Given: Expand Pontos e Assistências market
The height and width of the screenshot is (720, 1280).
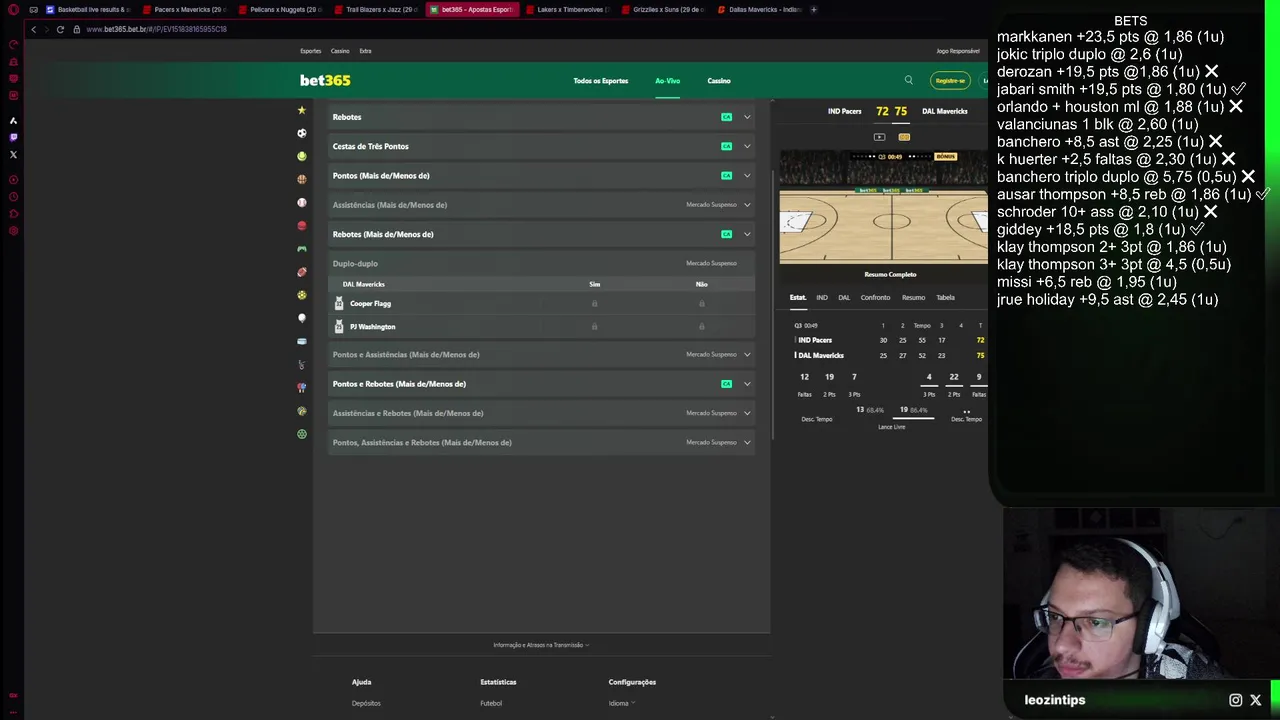Looking at the screenshot, I should pyautogui.click(x=542, y=354).
